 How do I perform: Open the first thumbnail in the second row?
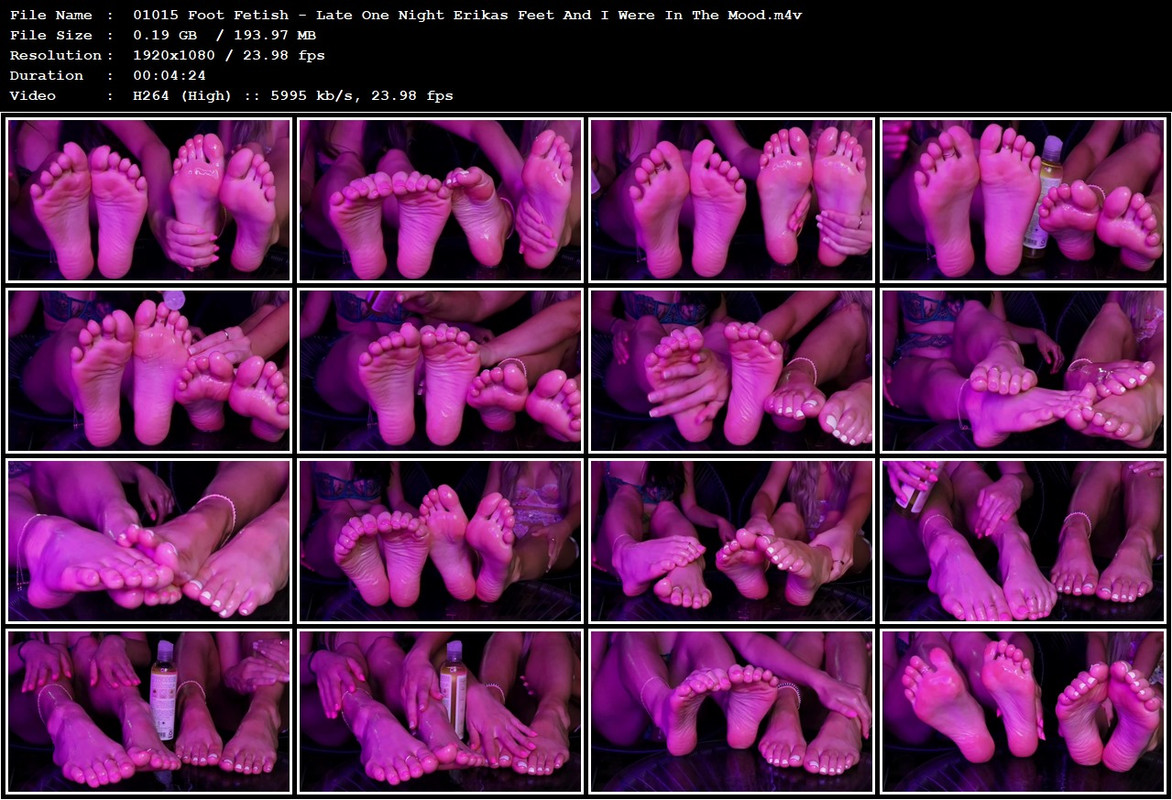coord(149,371)
